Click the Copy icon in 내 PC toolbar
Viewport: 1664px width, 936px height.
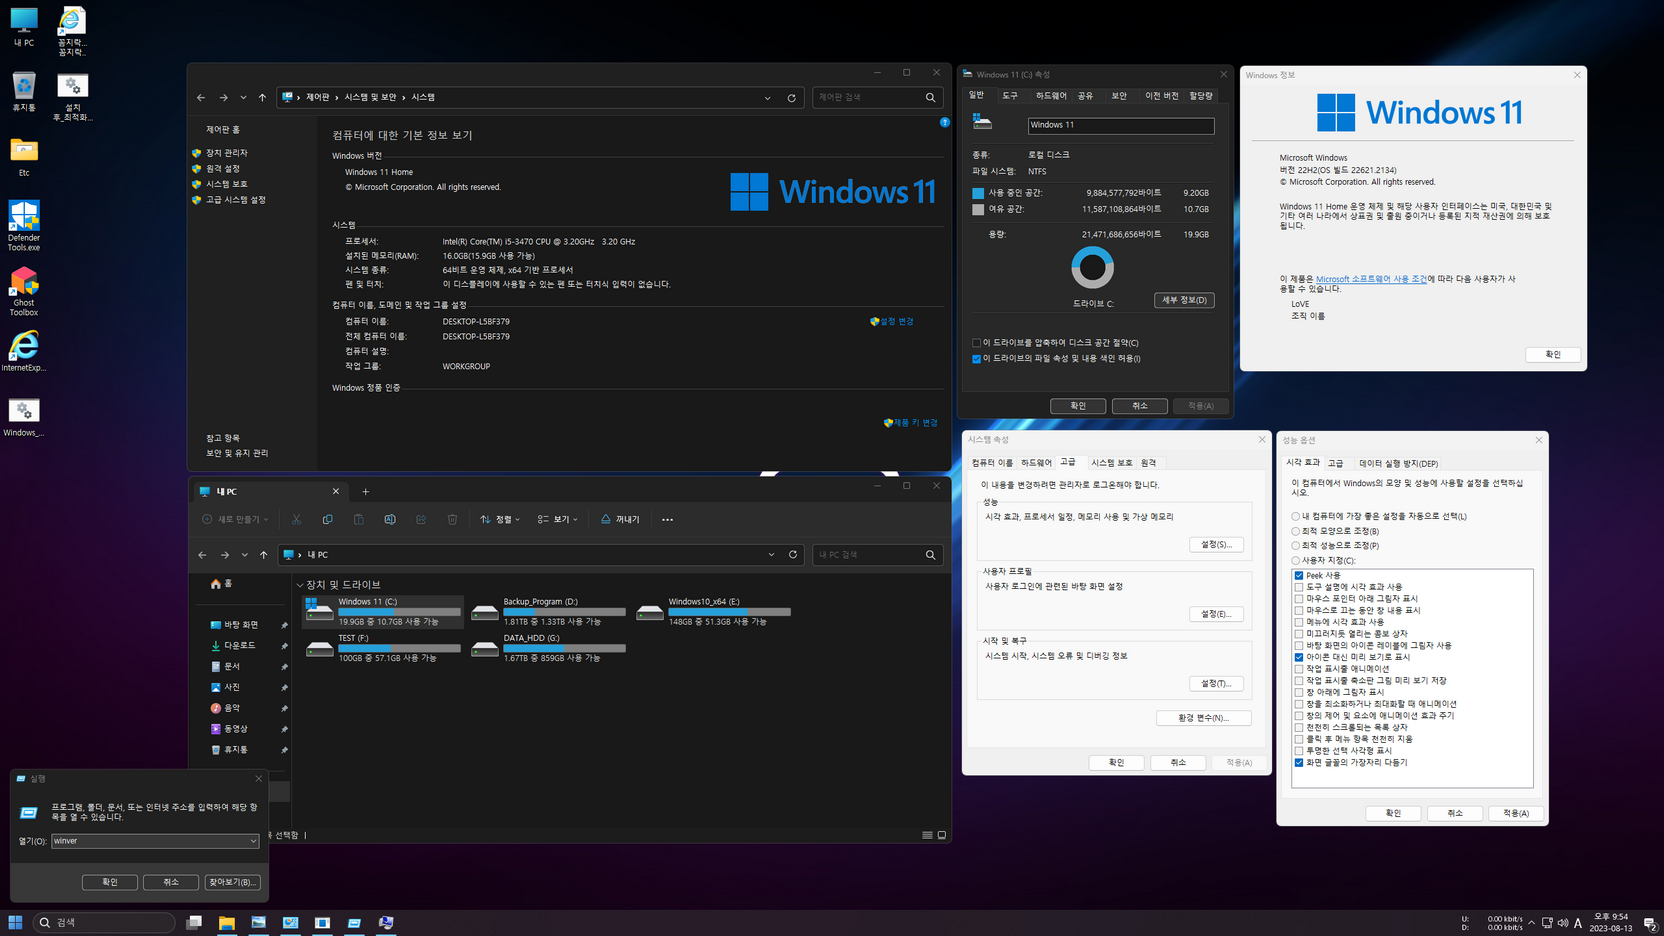point(328,519)
